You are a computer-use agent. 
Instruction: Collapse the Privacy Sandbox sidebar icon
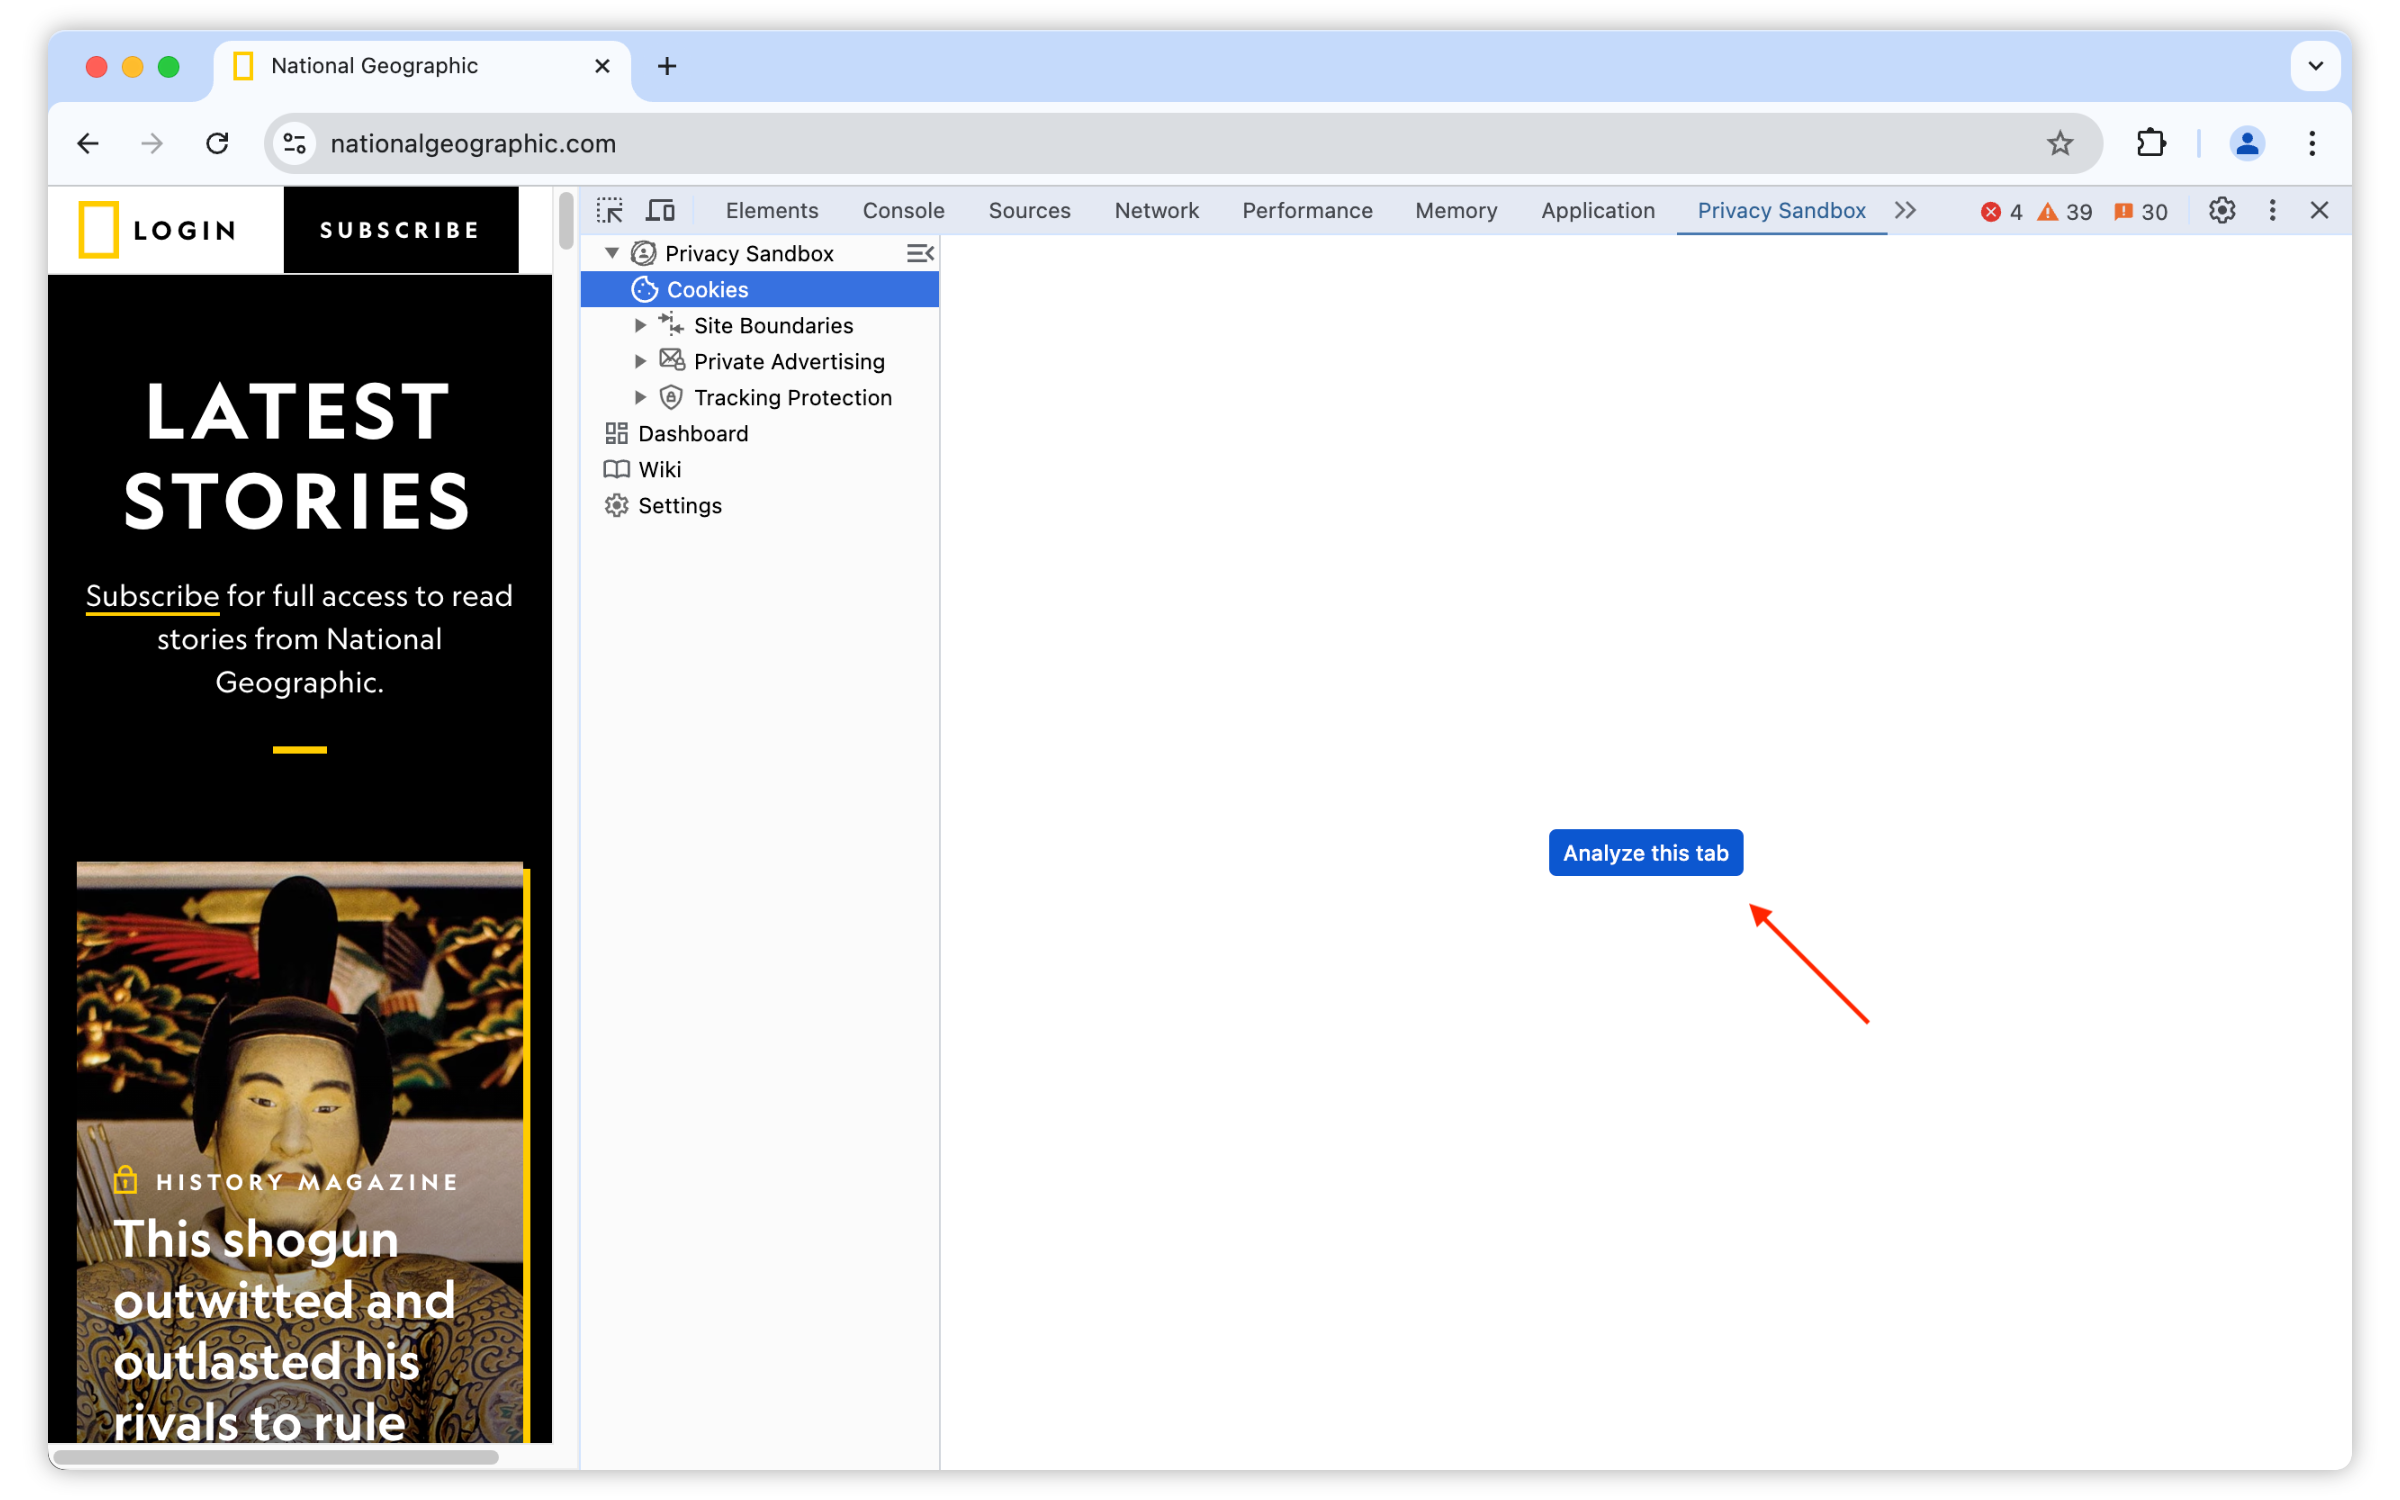(x=919, y=254)
